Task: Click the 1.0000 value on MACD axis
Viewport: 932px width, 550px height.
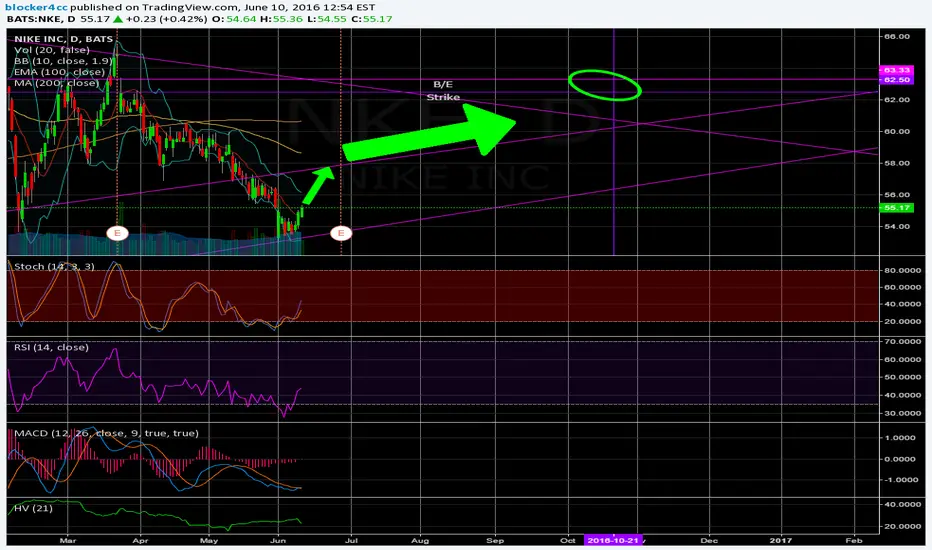Action: [901, 438]
